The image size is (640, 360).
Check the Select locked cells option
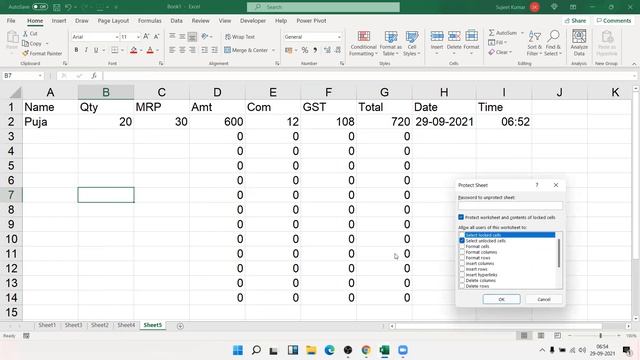coord(462,235)
